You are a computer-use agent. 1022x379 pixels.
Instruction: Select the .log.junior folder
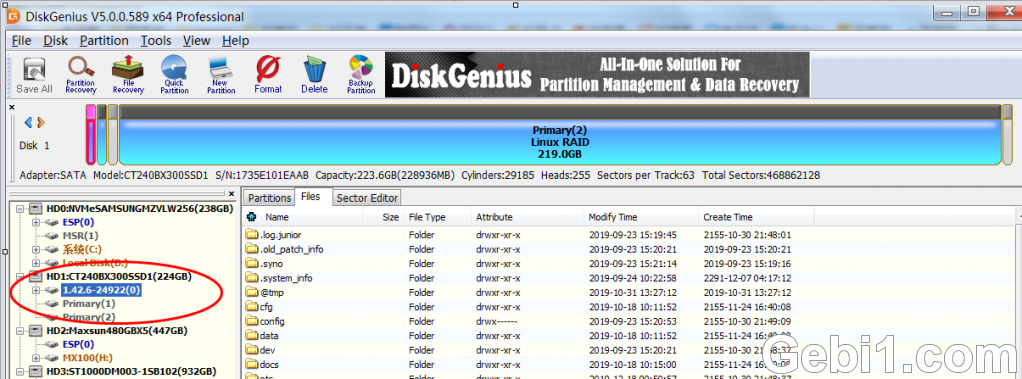(x=282, y=235)
